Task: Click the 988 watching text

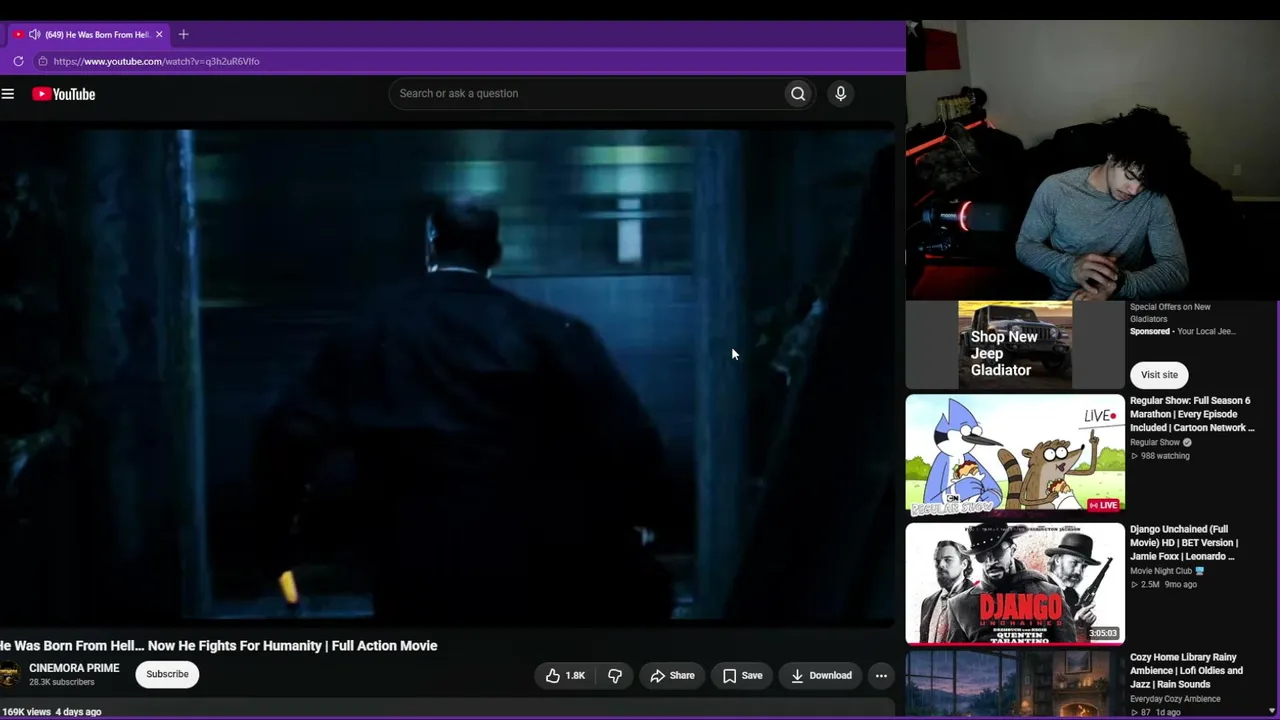Action: [1160, 456]
